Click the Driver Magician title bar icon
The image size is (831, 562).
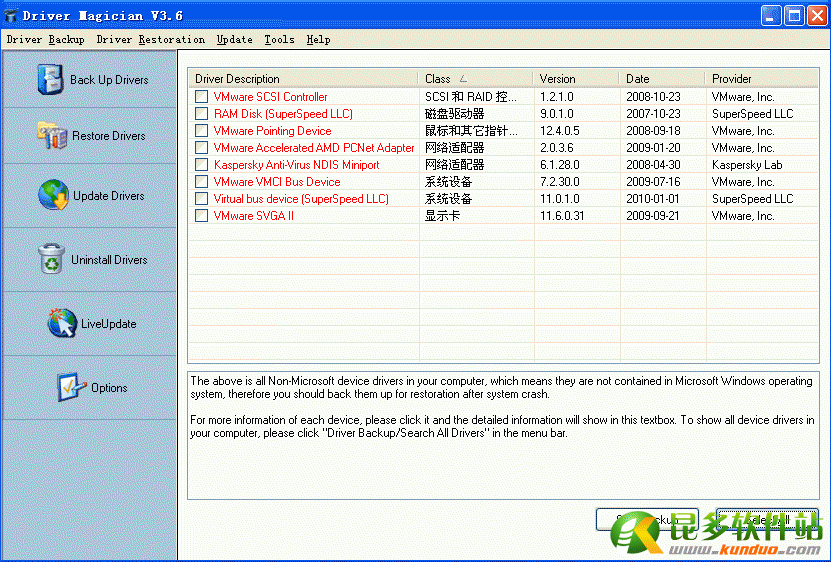(x=10, y=15)
